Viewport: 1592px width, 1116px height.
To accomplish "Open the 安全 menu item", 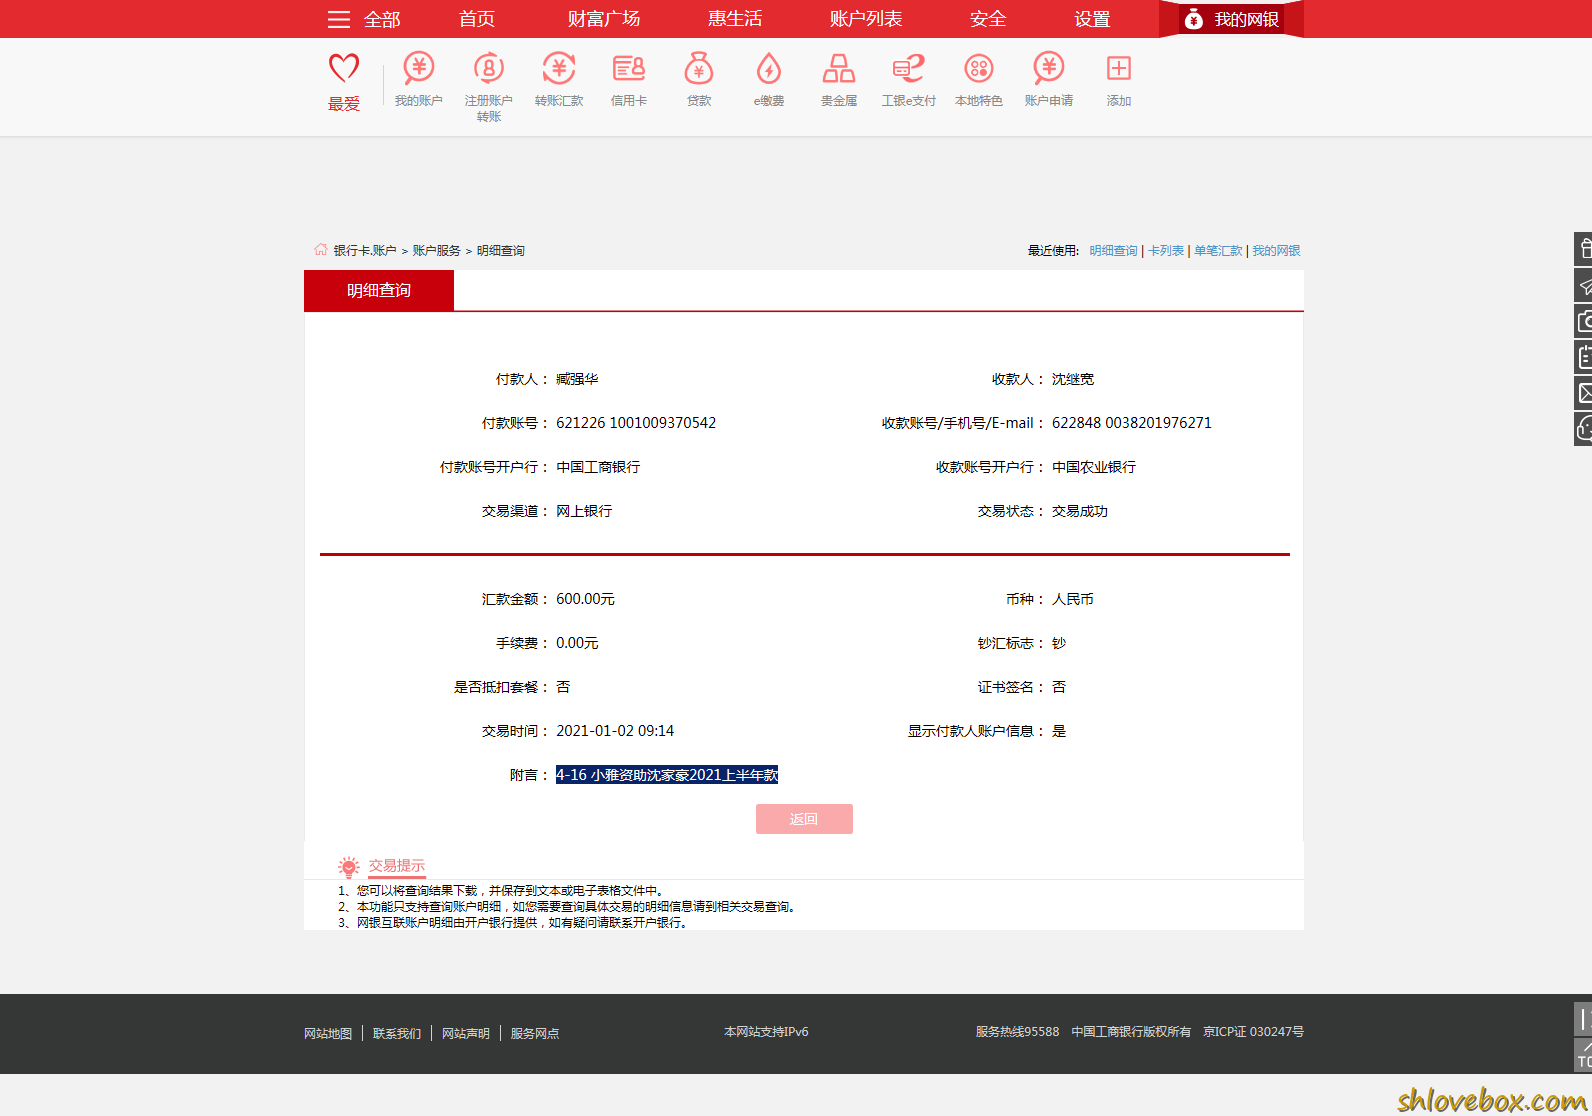I will [x=988, y=19].
